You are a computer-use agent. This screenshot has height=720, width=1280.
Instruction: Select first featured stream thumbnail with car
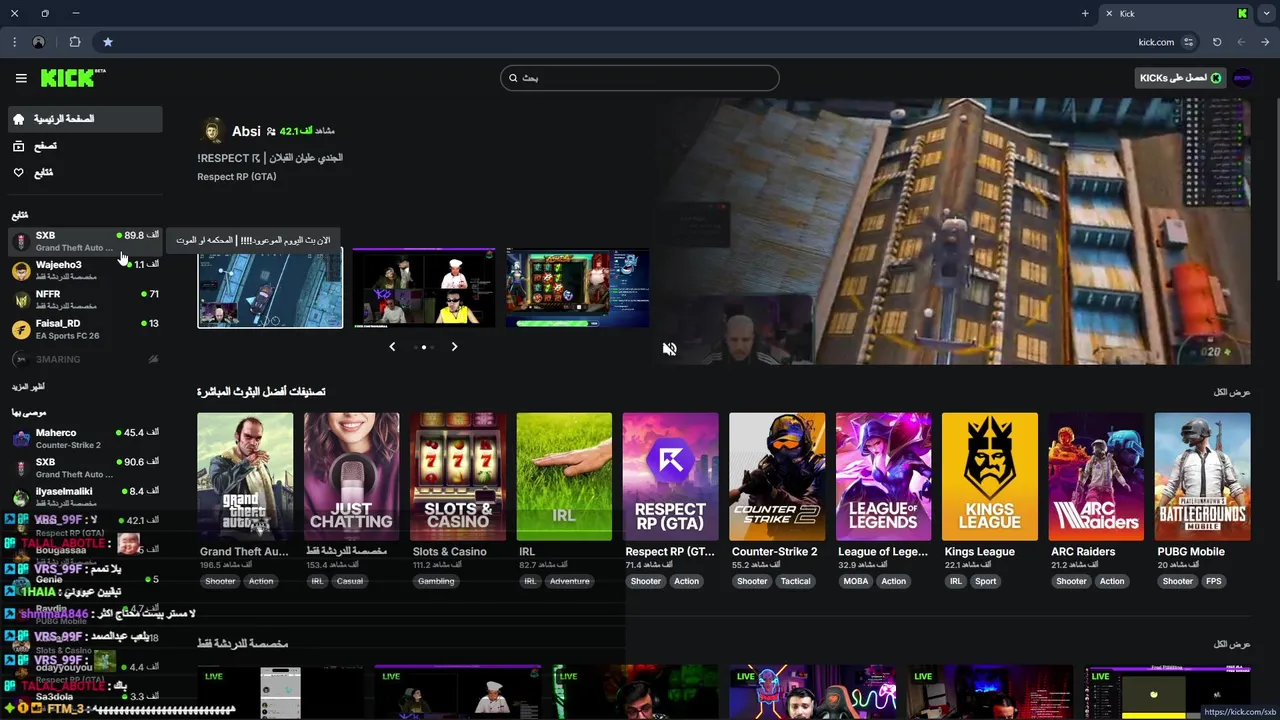coord(270,288)
